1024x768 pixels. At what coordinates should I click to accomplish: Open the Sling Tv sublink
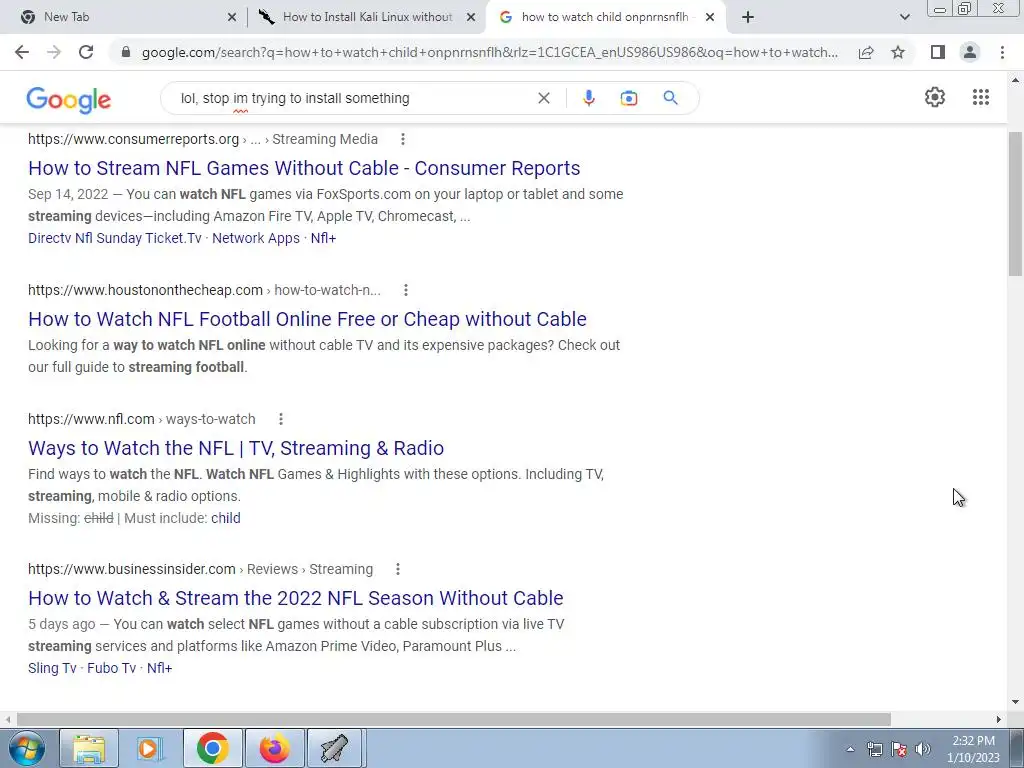pyautogui.click(x=52, y=668)
